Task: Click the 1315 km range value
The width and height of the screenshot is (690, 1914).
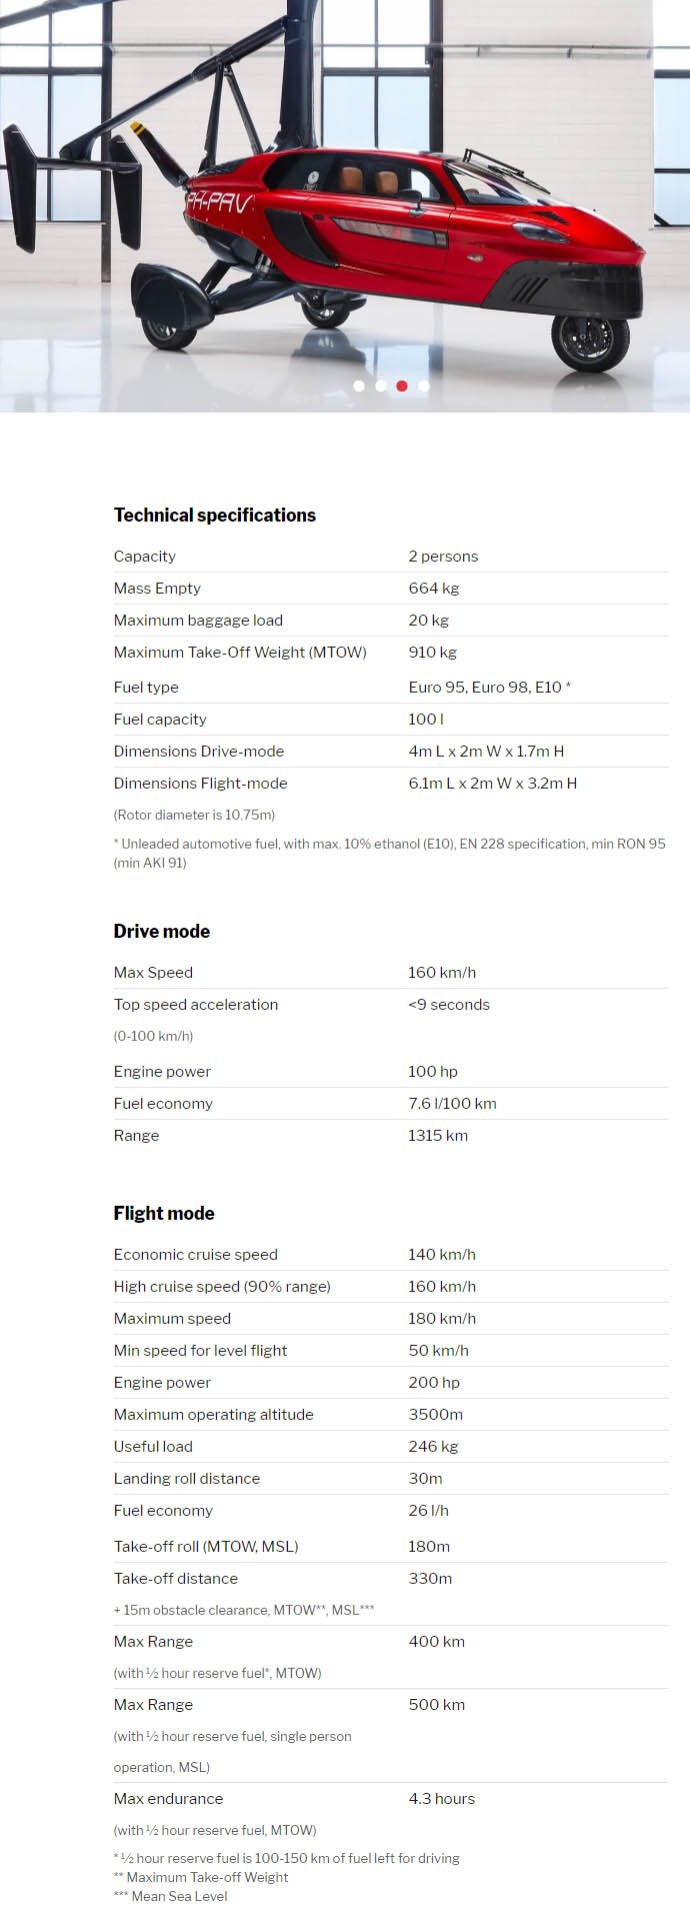Action: coord(438,1135)
